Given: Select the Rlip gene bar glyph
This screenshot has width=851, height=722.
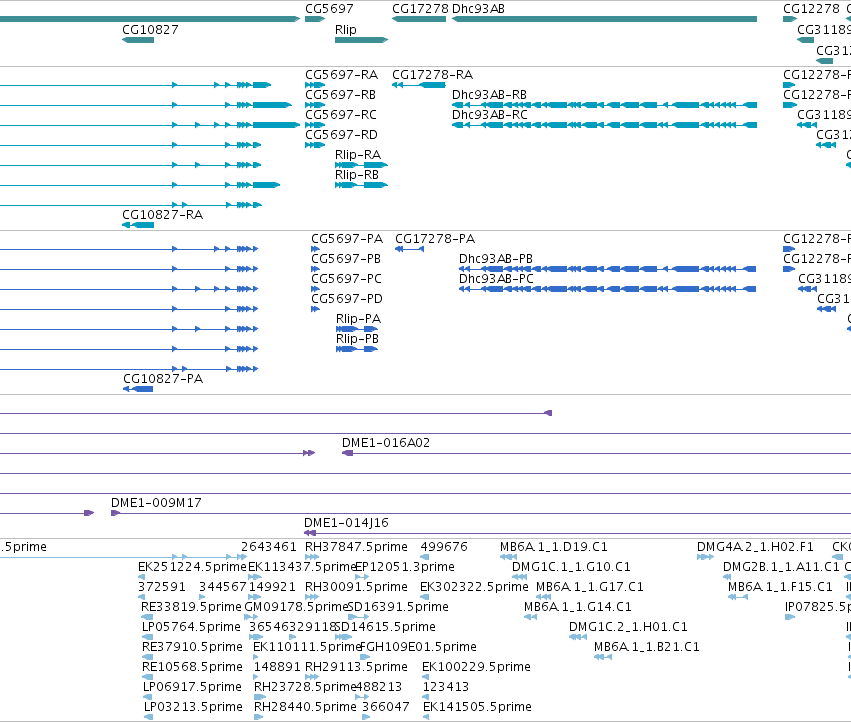Looking at the screenshot, I should tap(361, 40).
